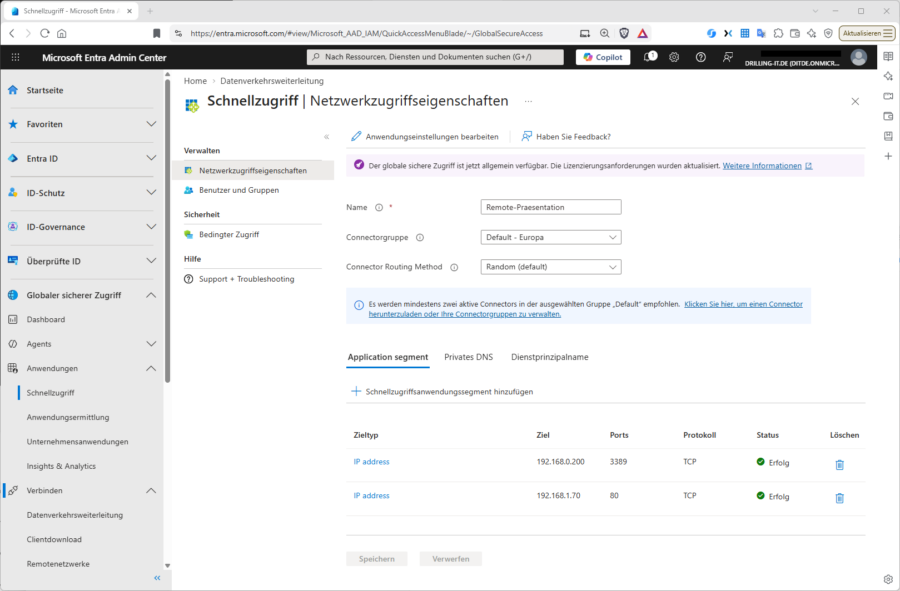
Task: Open the account avatar menu
Action: click(x=859, y=57)
